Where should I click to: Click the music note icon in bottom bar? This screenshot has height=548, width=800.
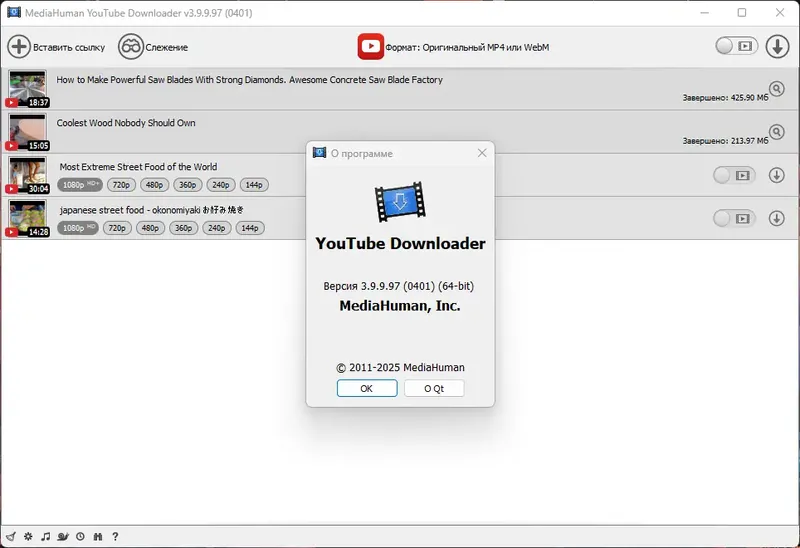pos(45,536)
